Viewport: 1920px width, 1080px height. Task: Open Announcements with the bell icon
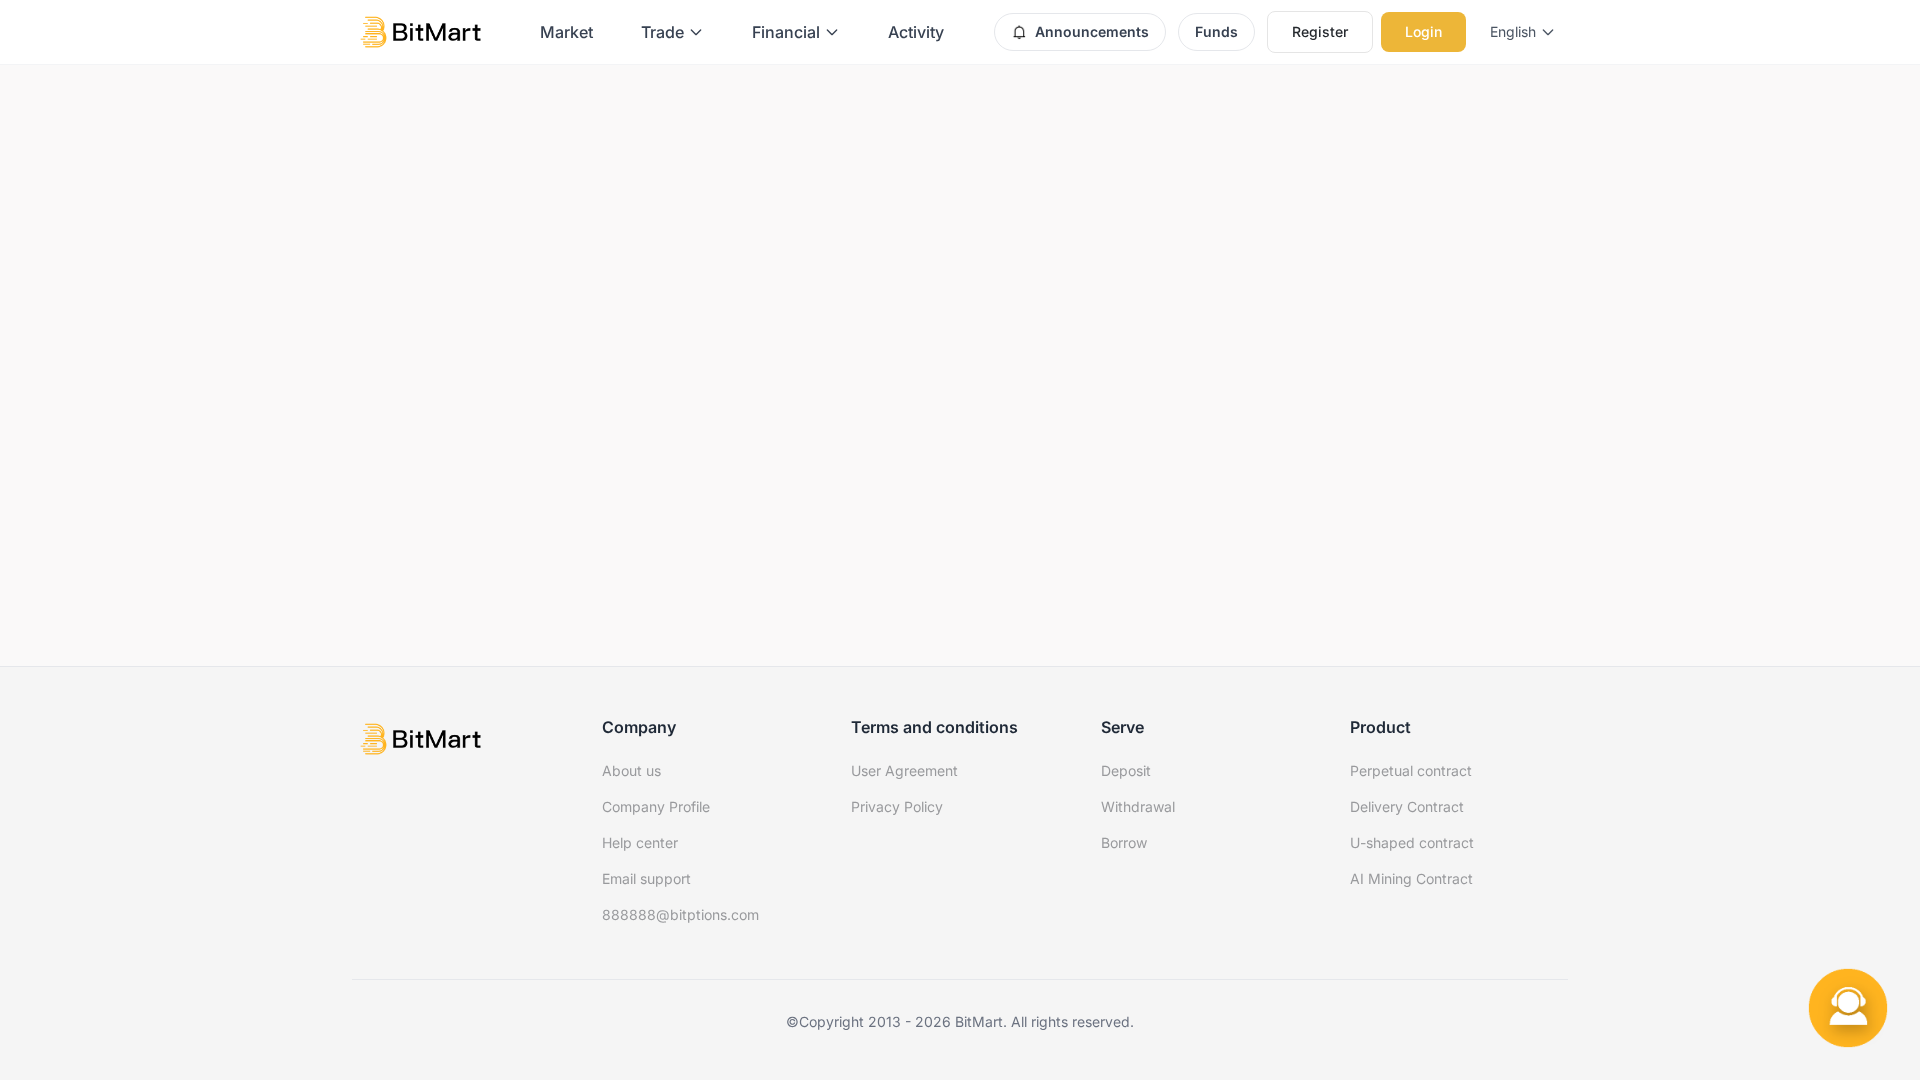click(x=1080, y=32)
